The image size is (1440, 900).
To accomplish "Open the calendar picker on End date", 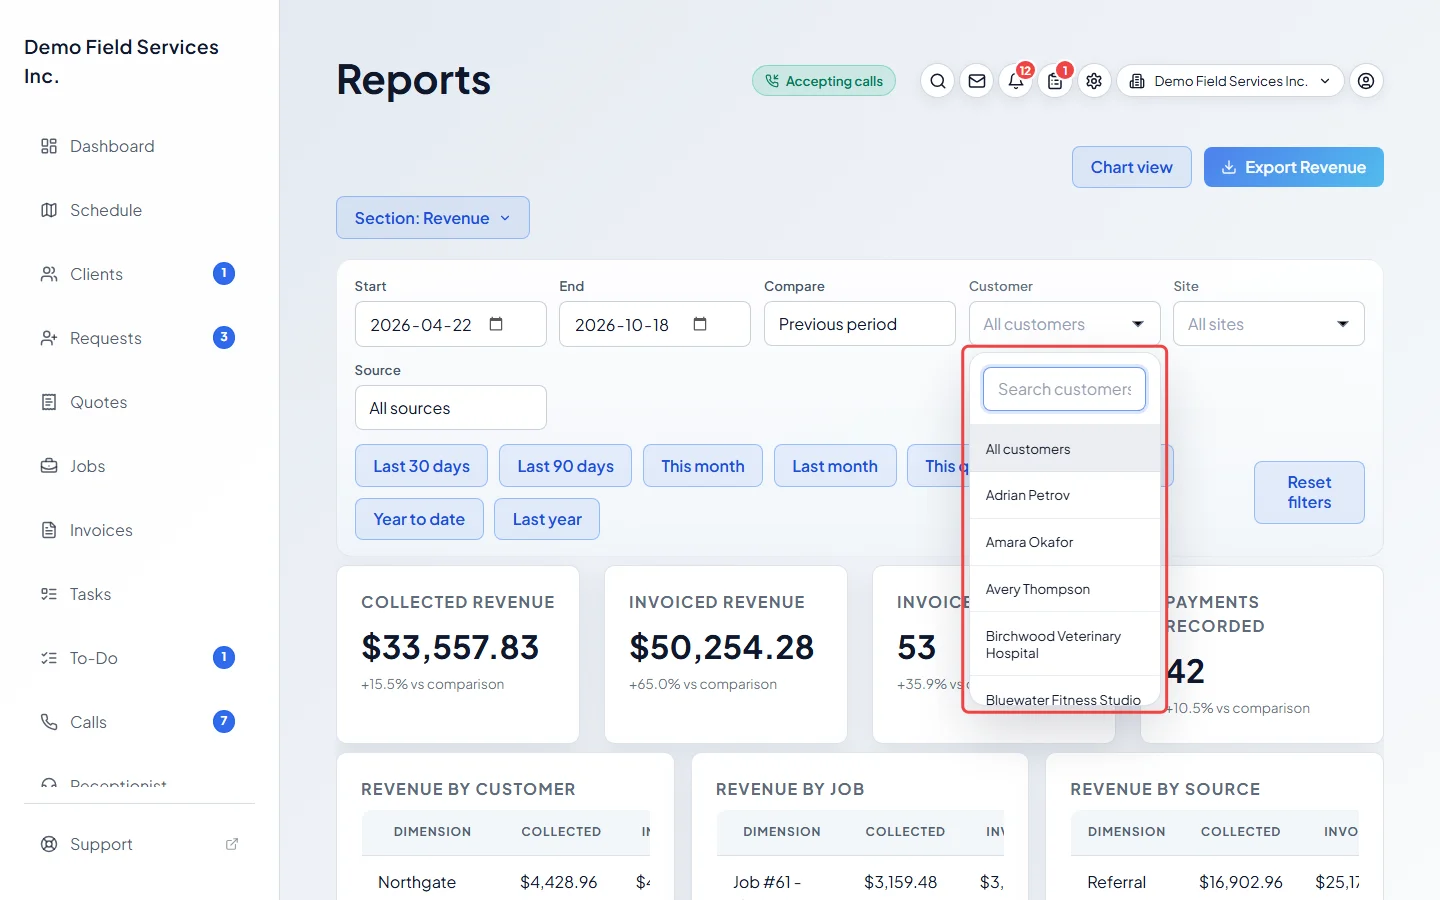I will click(700, 324).
